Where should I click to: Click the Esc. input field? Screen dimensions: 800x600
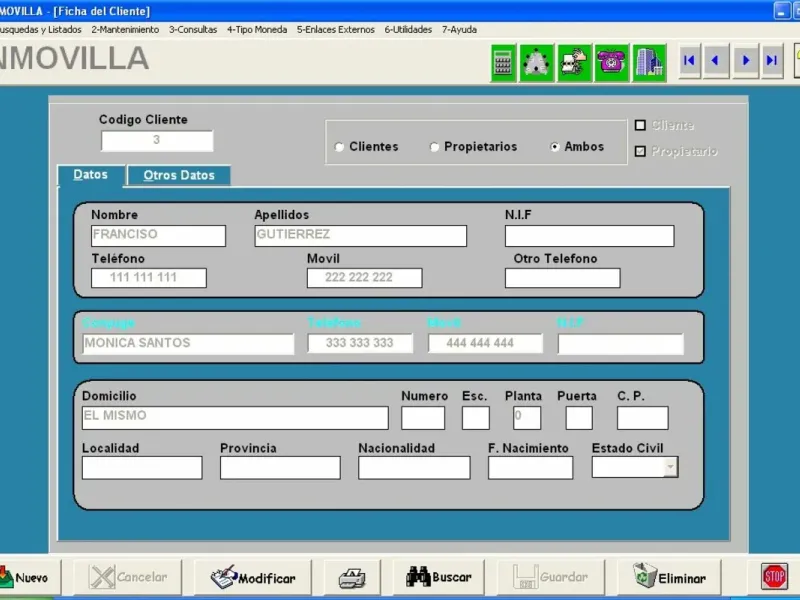pos(476,418)
